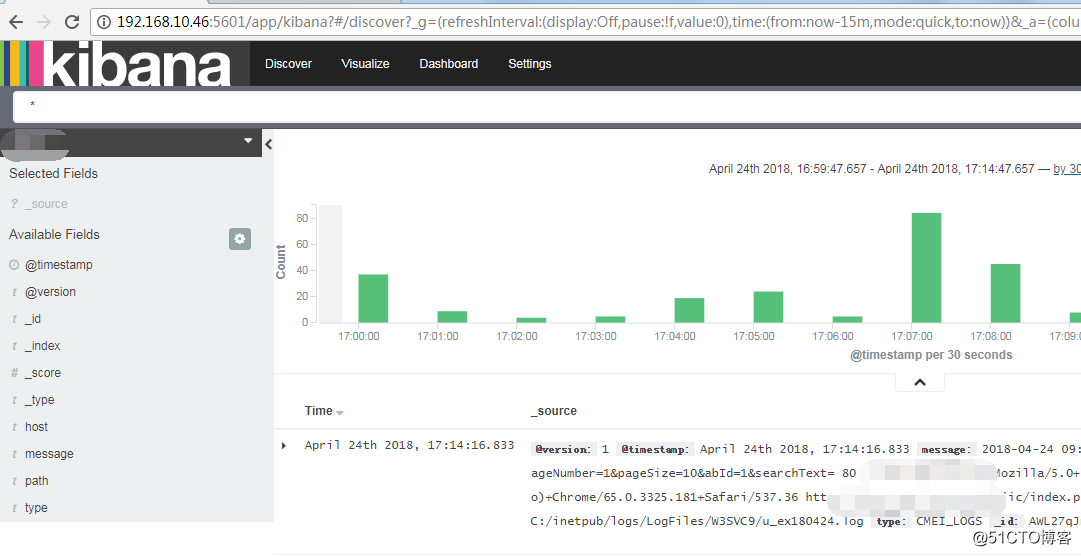1081x556 pixels.
Task: Reload the page with refresh icon
Action: (72, 22)
